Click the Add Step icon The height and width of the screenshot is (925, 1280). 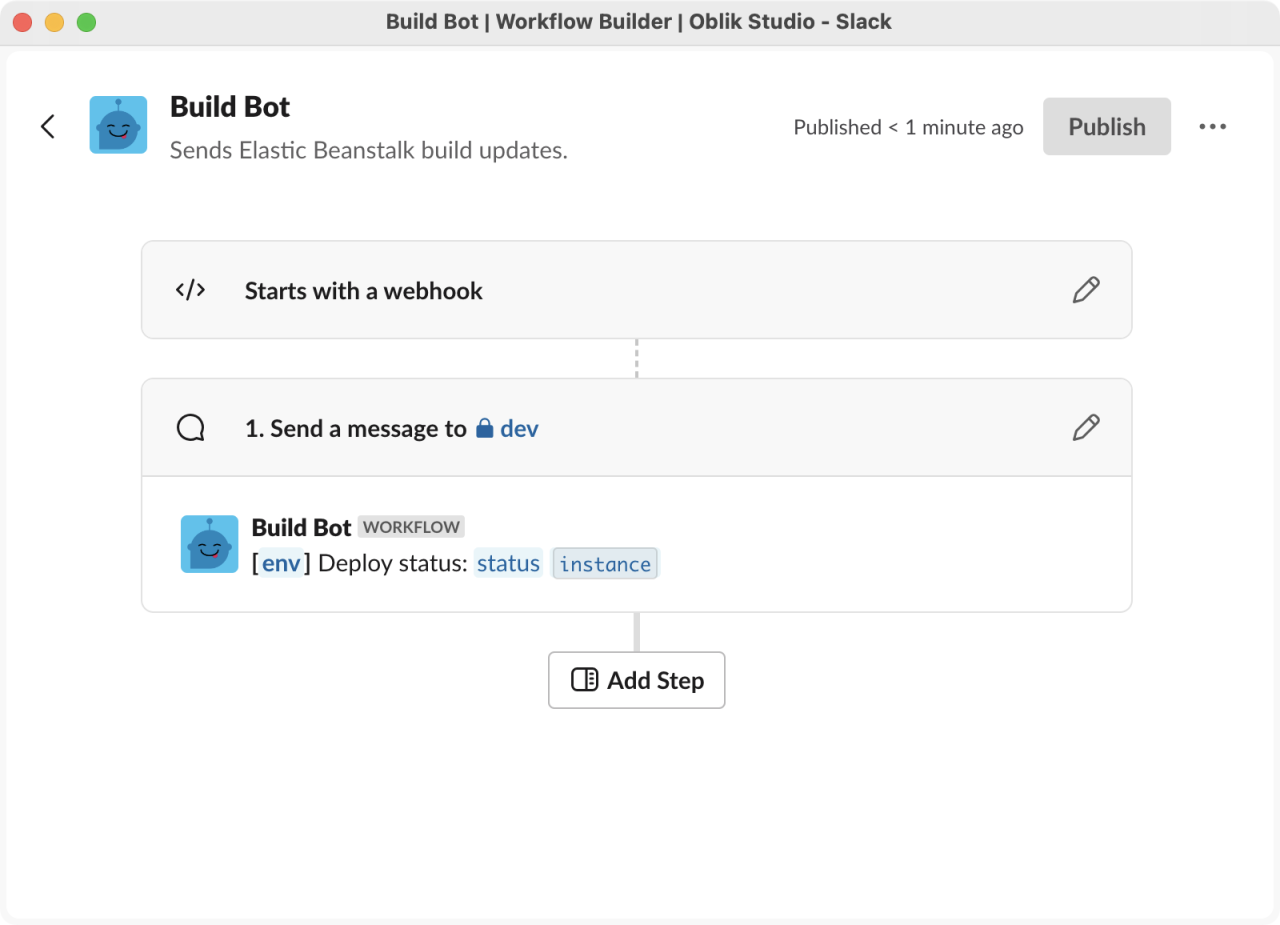(x=585, y=680)
